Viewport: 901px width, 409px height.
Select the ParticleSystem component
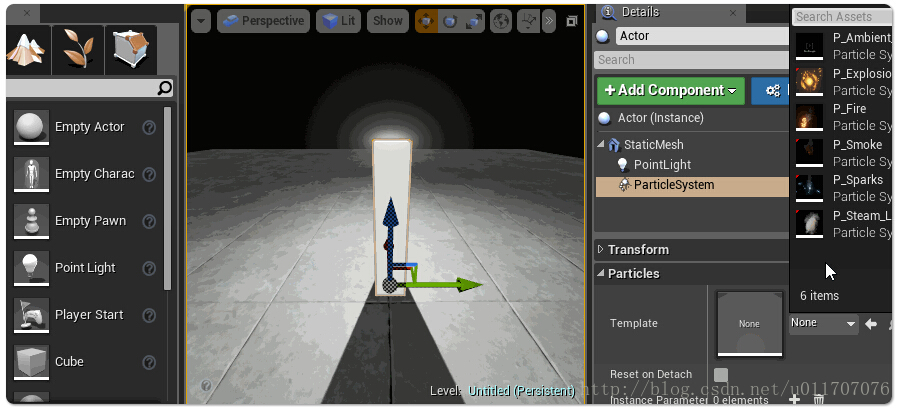pos(692,185)
